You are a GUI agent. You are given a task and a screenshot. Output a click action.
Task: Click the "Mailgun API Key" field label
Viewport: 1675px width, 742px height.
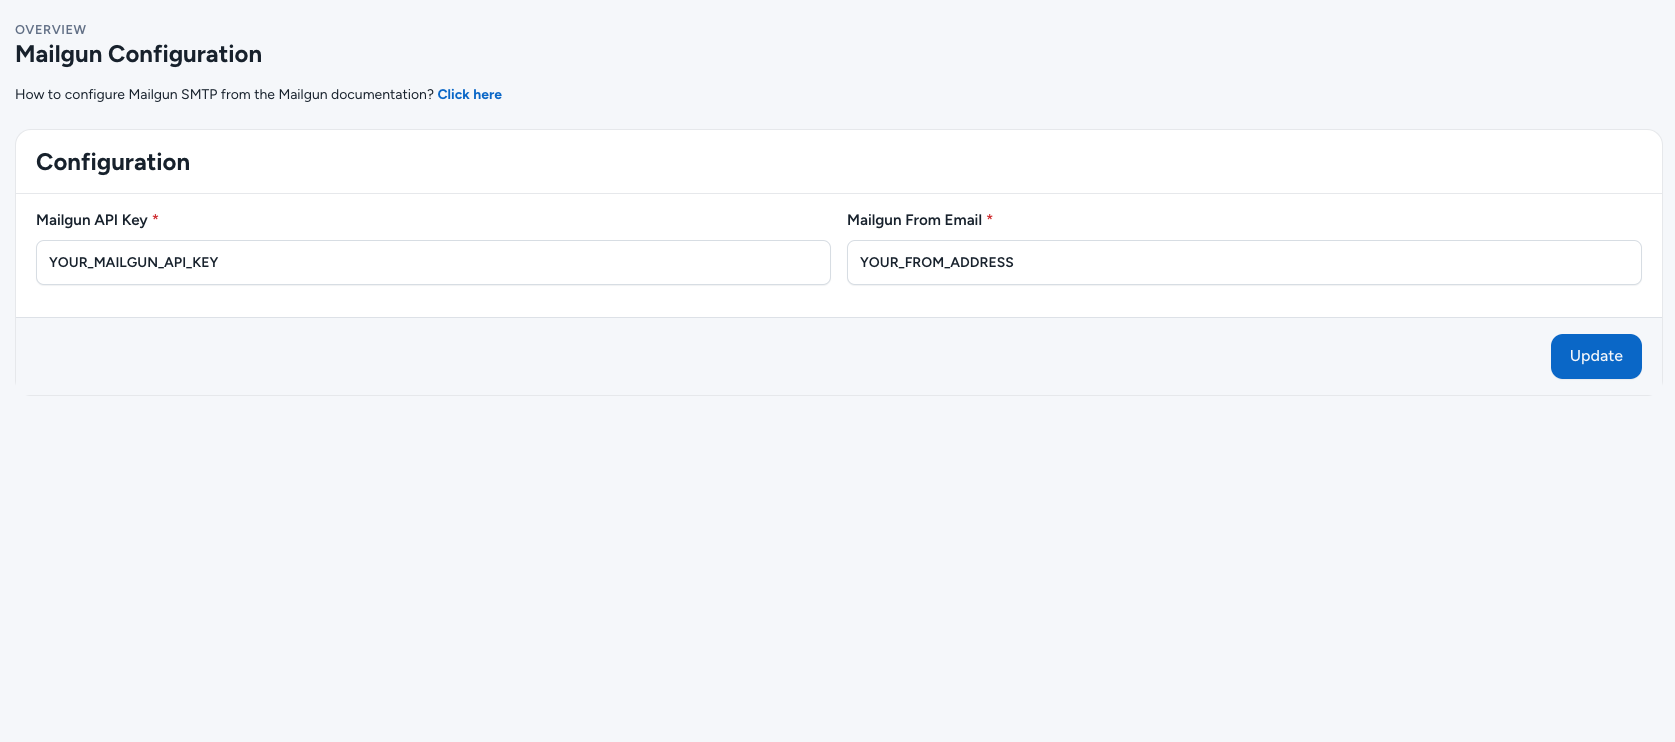92,220
